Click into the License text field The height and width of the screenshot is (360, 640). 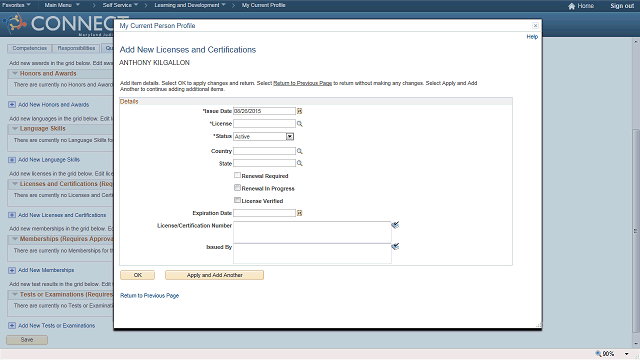point(264,124)
